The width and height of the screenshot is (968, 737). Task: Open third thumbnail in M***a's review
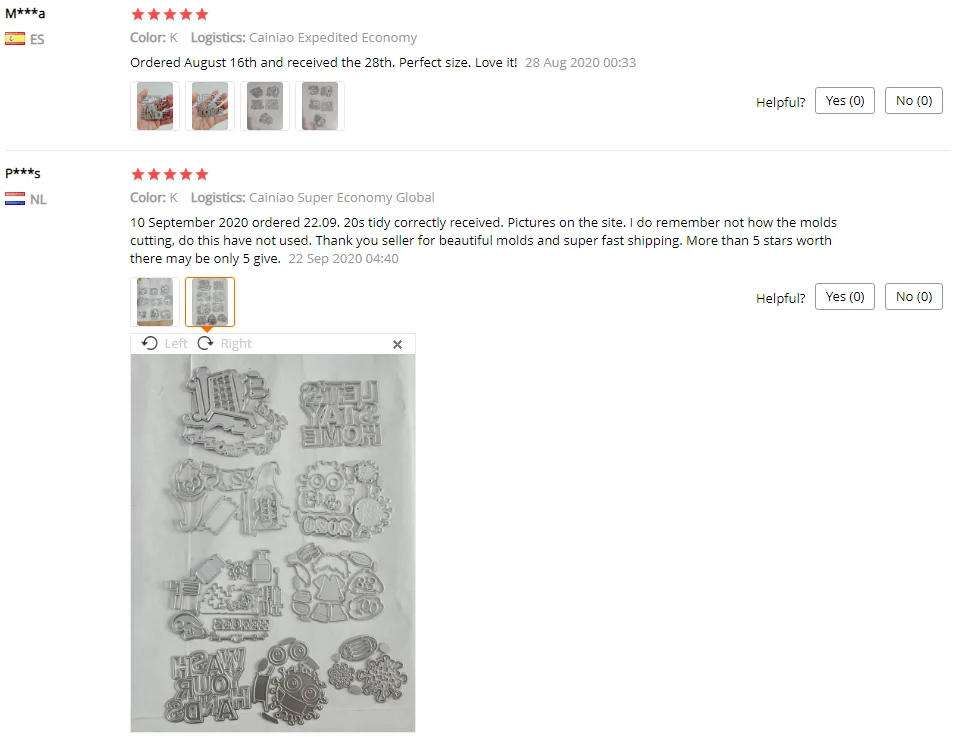coord(265,106)
